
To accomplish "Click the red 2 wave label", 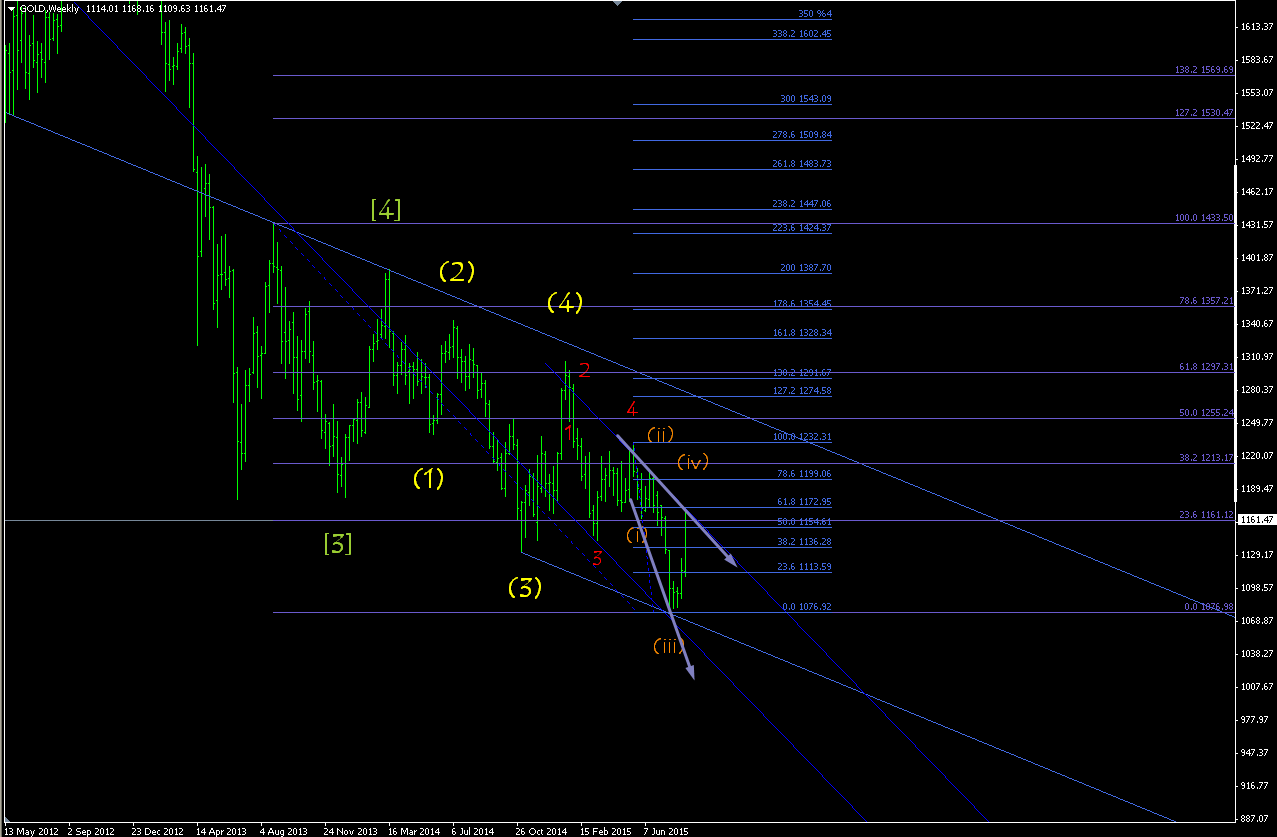I will point(585,371).
